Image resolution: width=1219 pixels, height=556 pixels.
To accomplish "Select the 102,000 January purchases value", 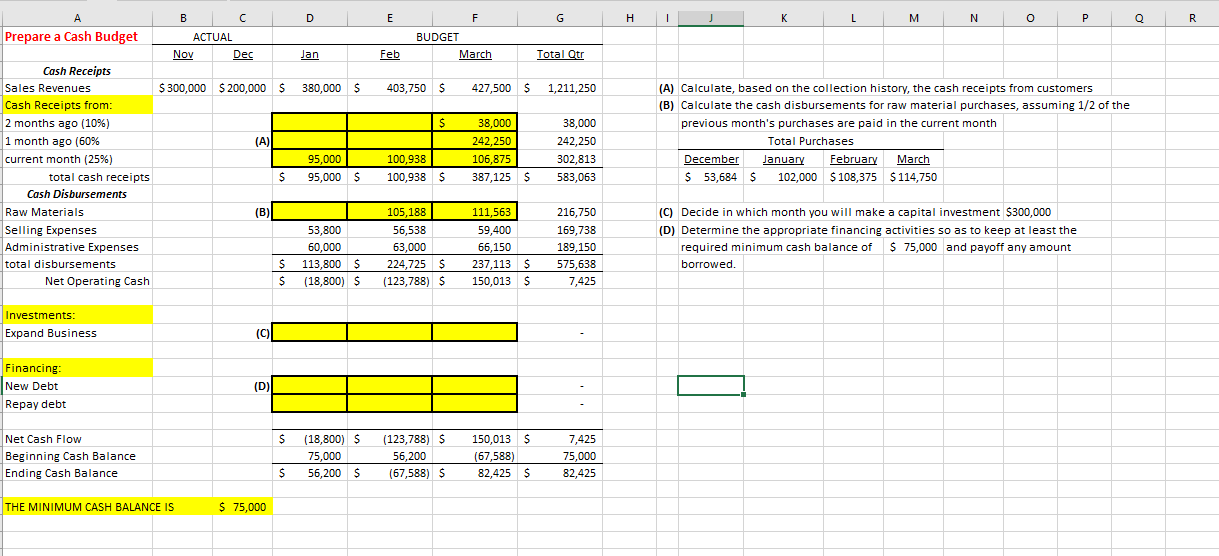I will click(x=785, y=177).
